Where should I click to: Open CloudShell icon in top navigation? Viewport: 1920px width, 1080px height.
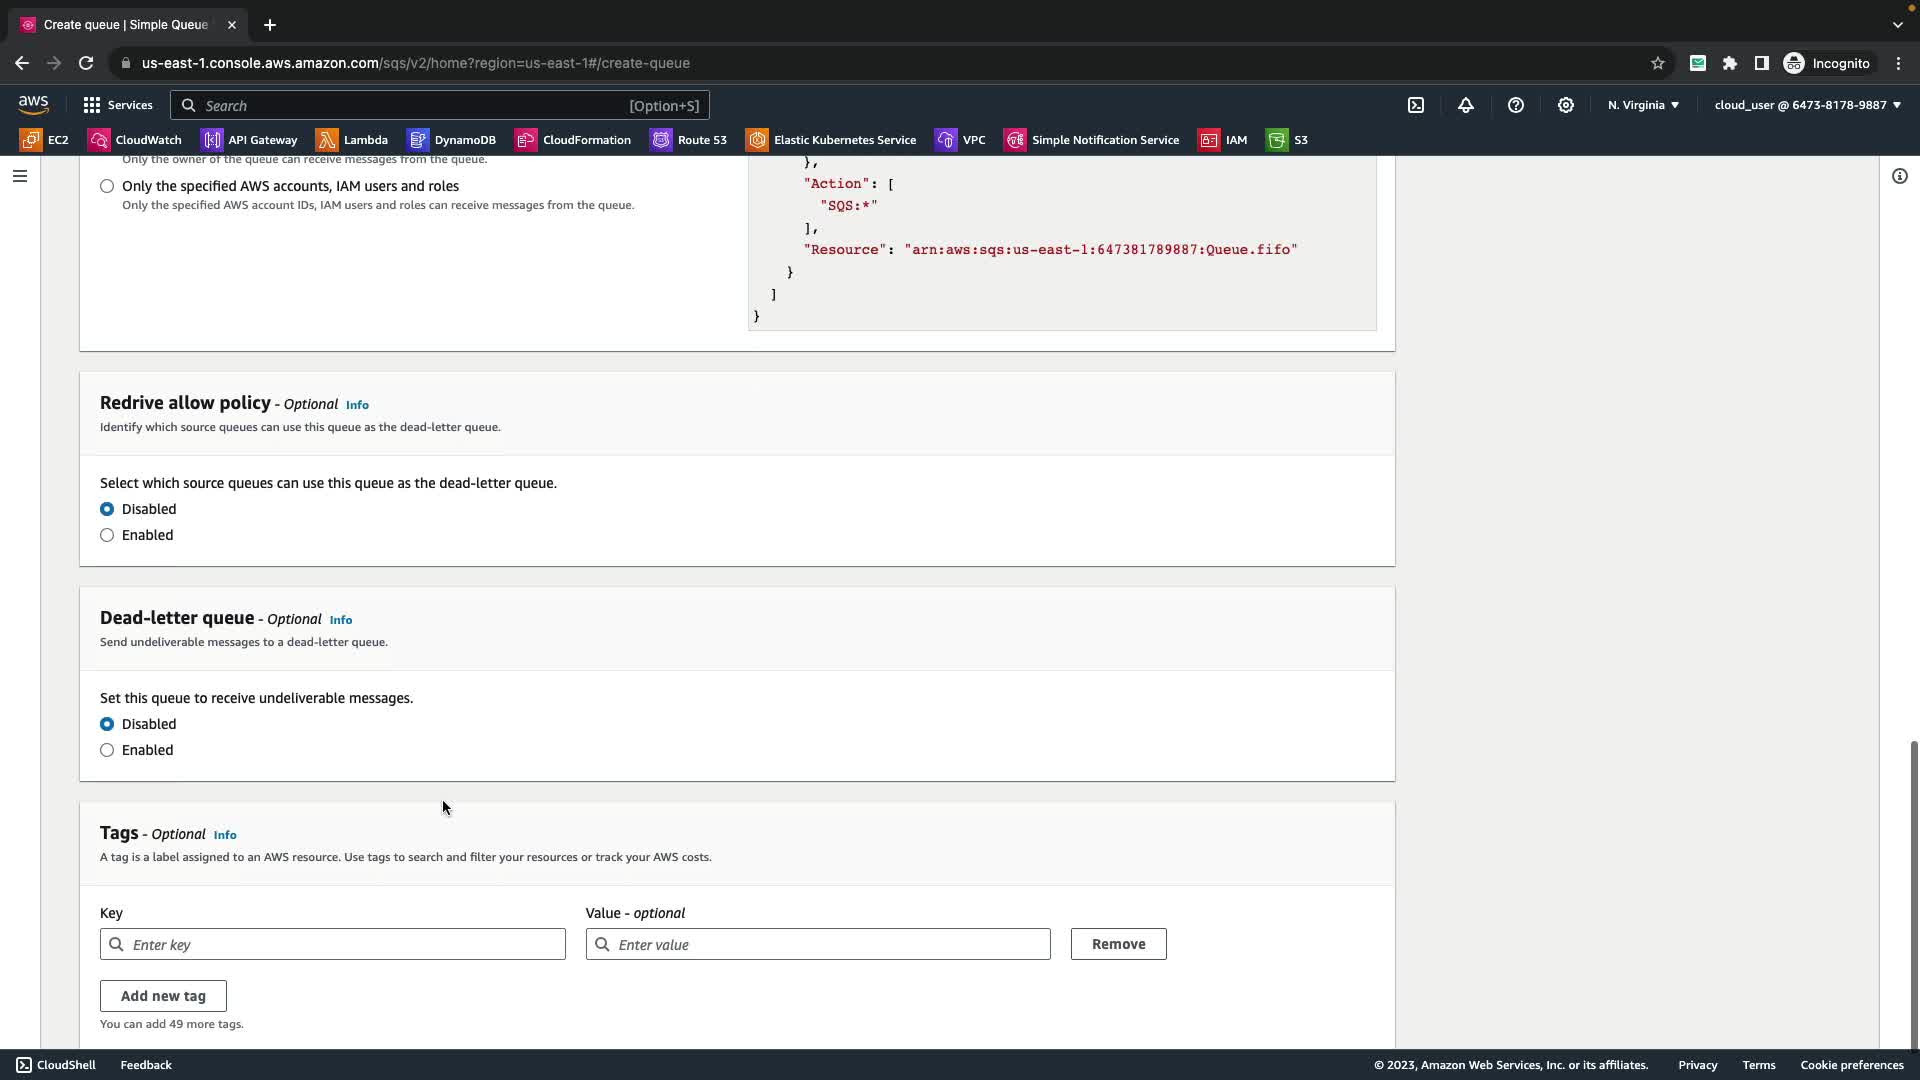(x=1416, y=105)
